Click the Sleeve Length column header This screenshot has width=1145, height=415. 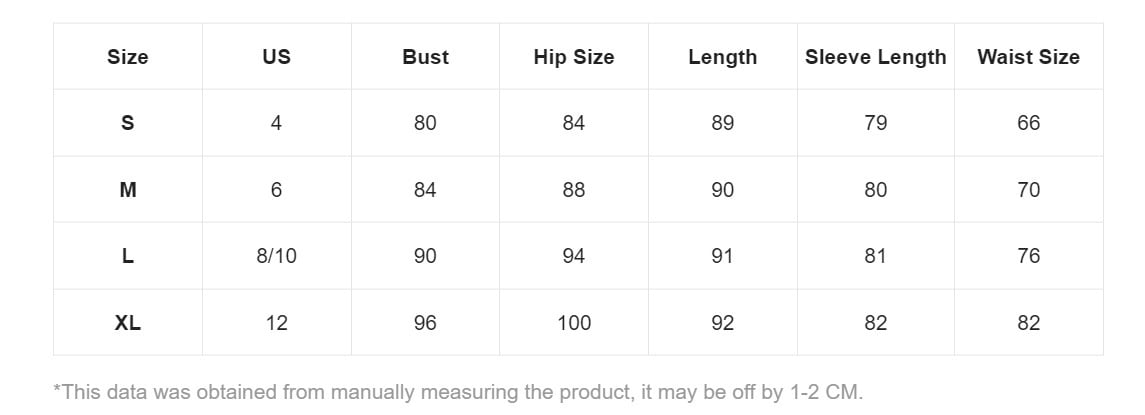[x=875, y=57]
